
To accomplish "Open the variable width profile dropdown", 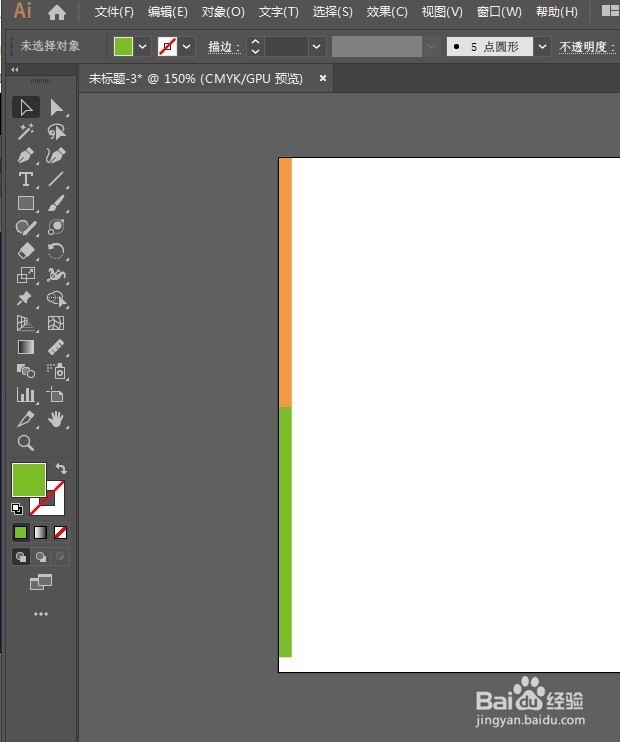I will coord(431,46).
